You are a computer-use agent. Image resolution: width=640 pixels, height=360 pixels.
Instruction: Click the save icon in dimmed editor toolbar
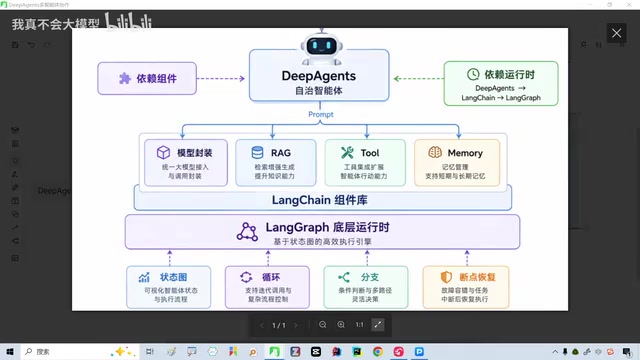15,44
